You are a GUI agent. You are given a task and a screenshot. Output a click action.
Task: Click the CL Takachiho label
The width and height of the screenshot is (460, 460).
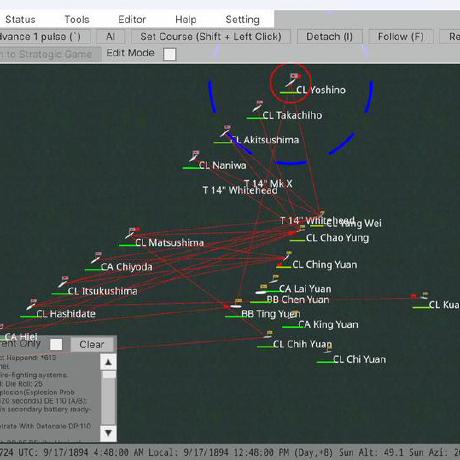(x=292, y=115)
